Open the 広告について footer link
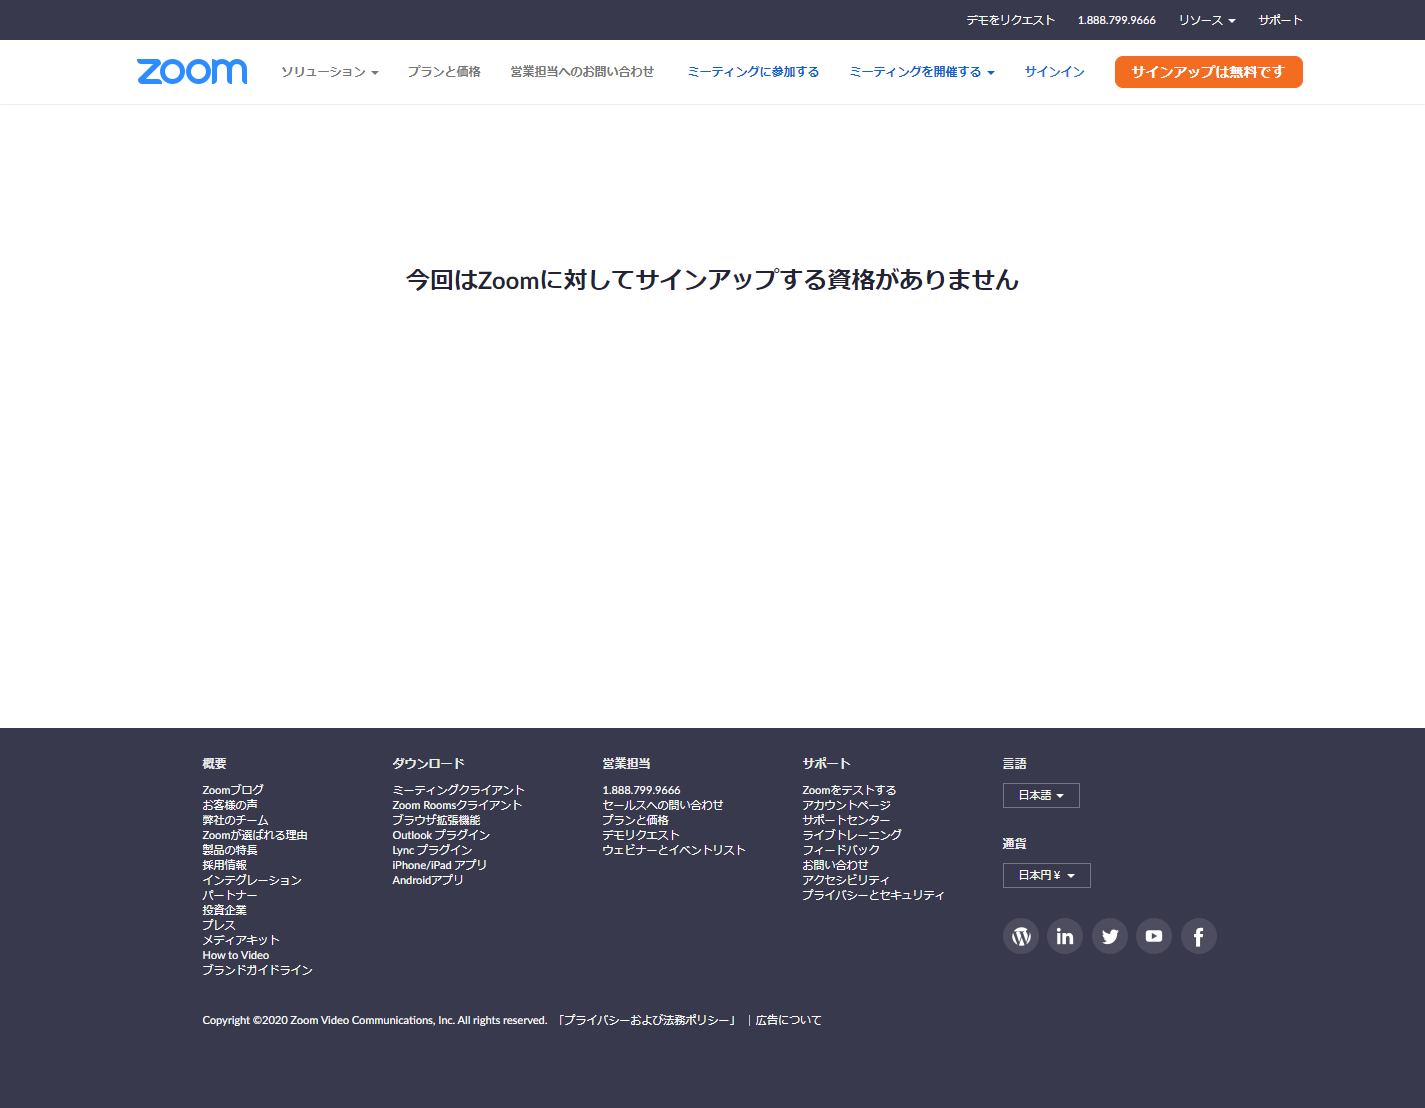The image size is (1425, 1108). [788, 1020]
